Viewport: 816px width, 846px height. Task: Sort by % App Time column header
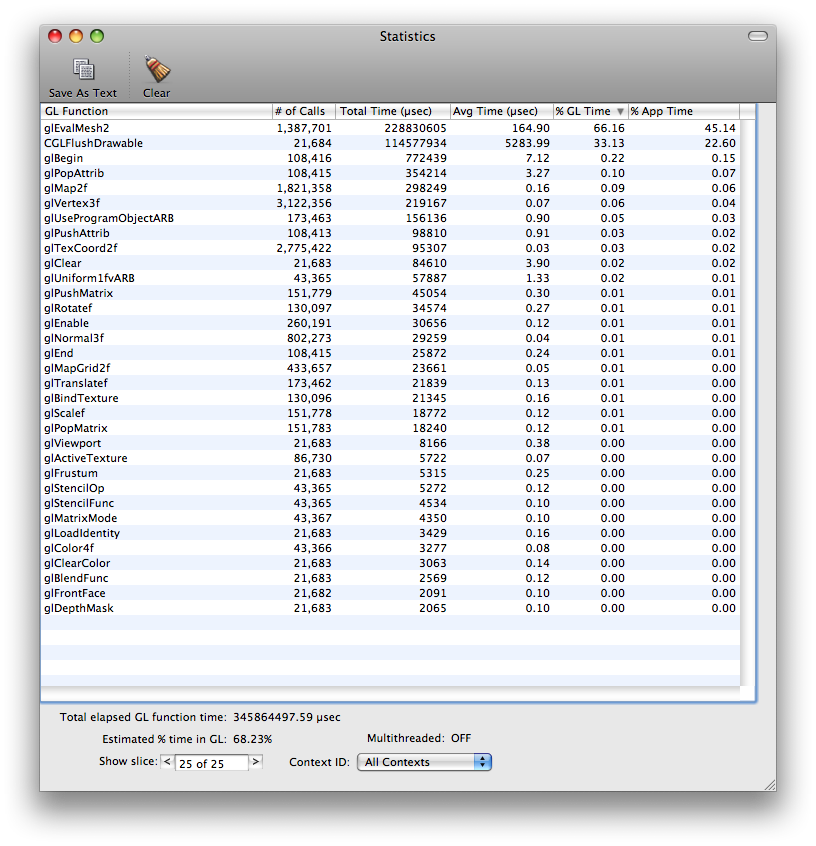pos(684,111)
